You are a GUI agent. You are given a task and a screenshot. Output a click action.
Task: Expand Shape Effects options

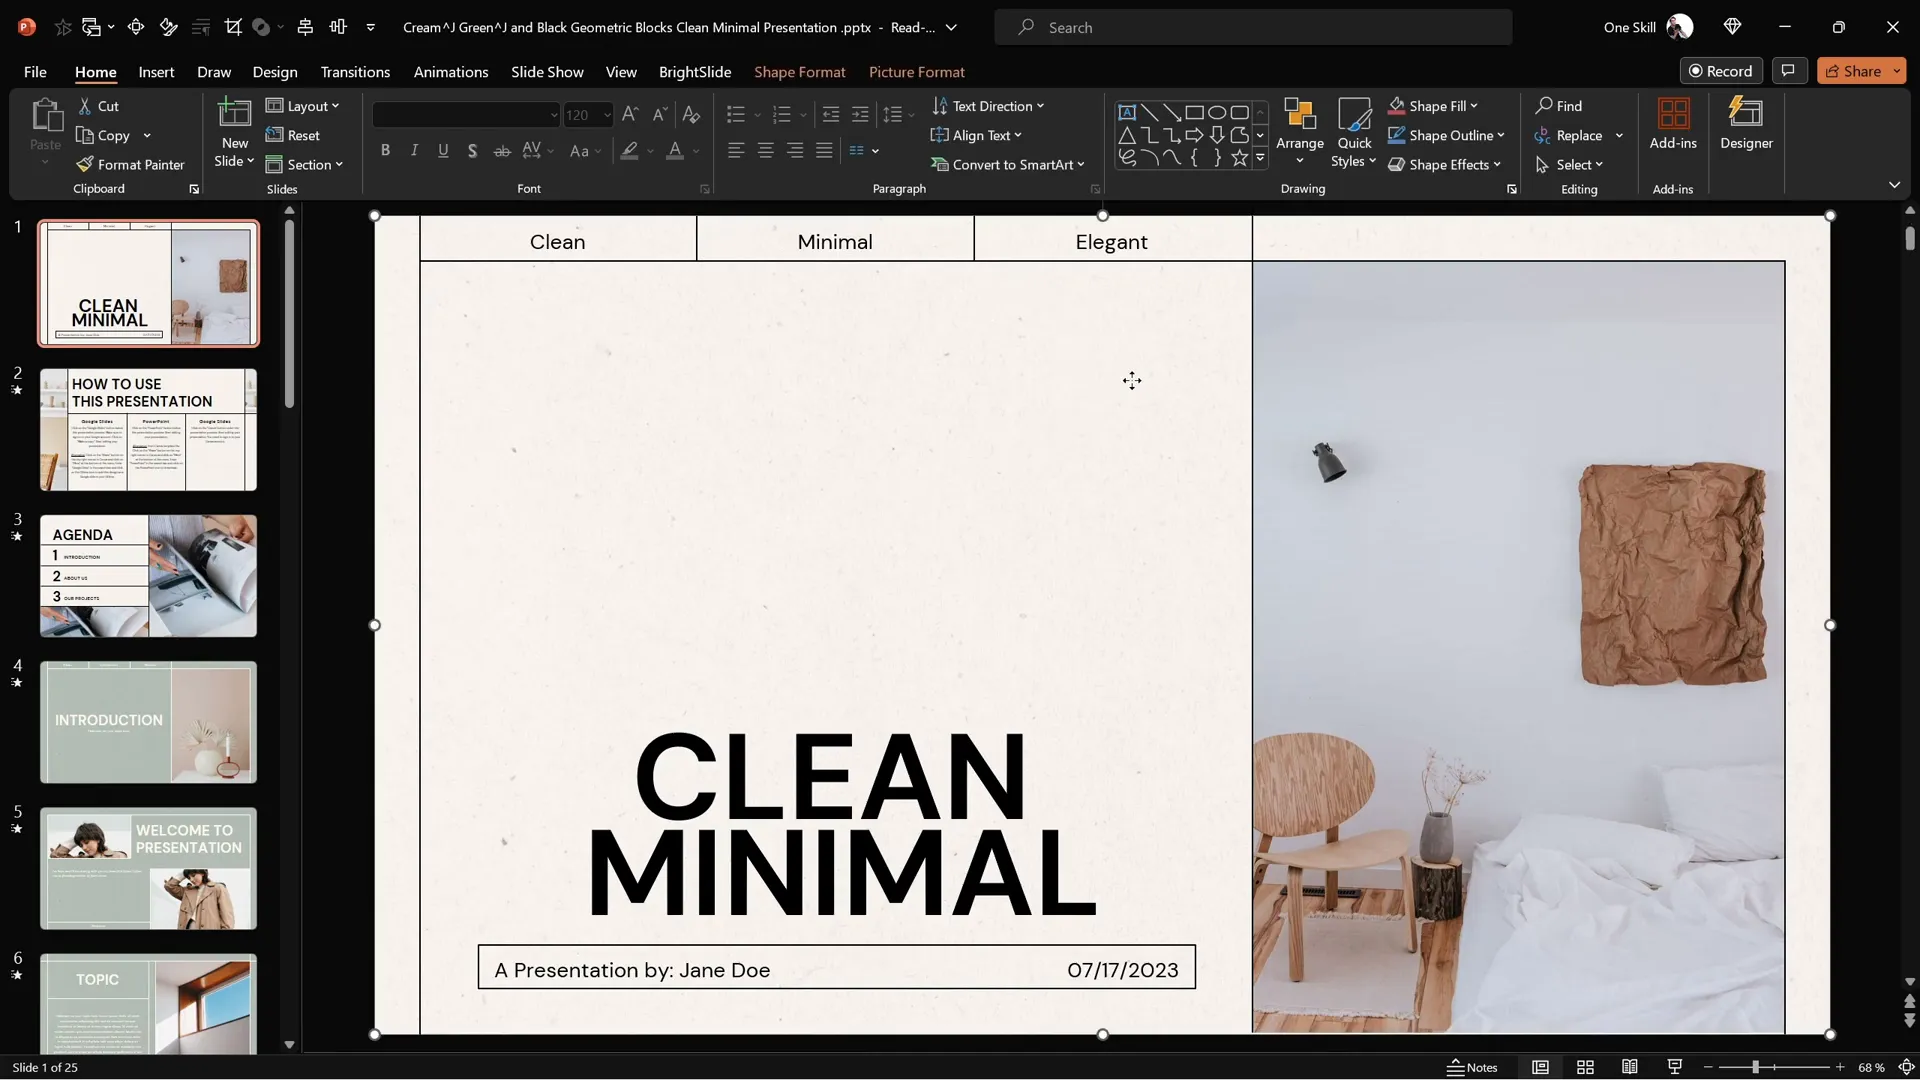[1445, 164]
